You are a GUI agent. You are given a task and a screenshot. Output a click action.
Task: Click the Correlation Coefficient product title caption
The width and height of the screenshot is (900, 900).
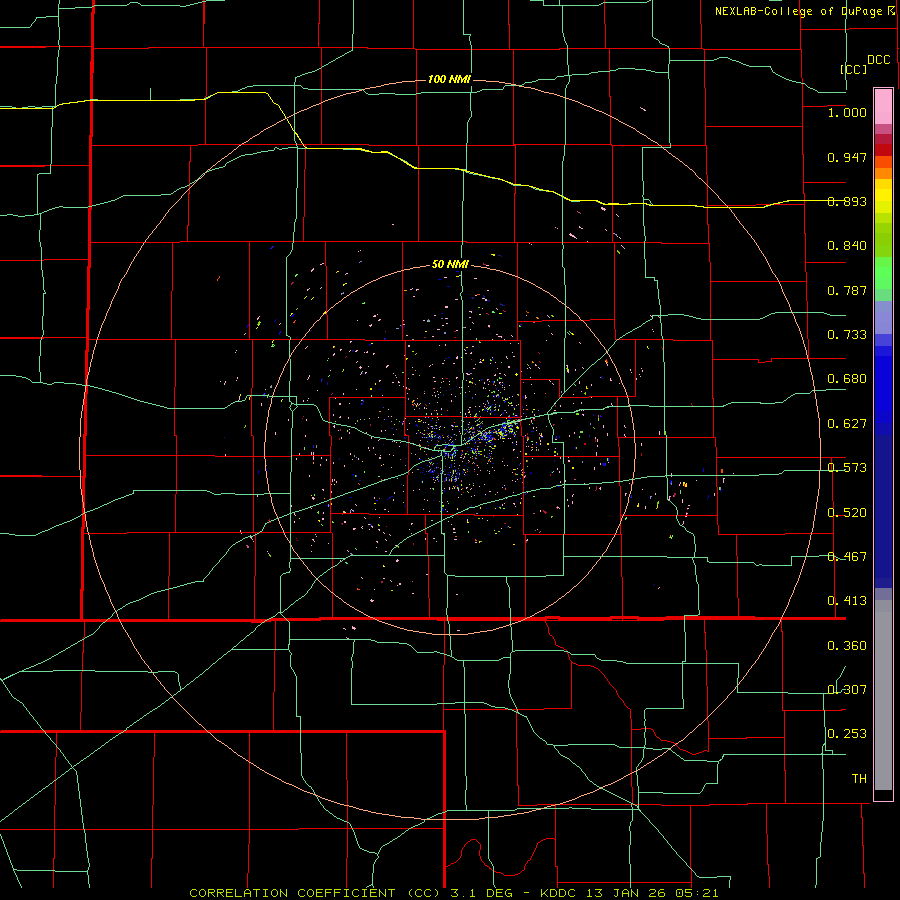[454, 893]
